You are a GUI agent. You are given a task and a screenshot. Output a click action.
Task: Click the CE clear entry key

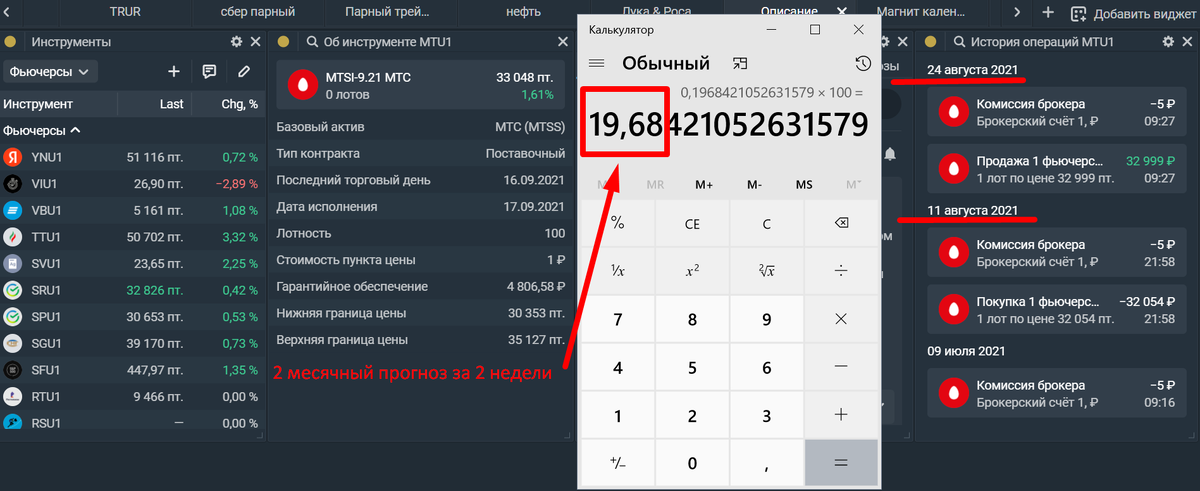click(x=692, y=224)
